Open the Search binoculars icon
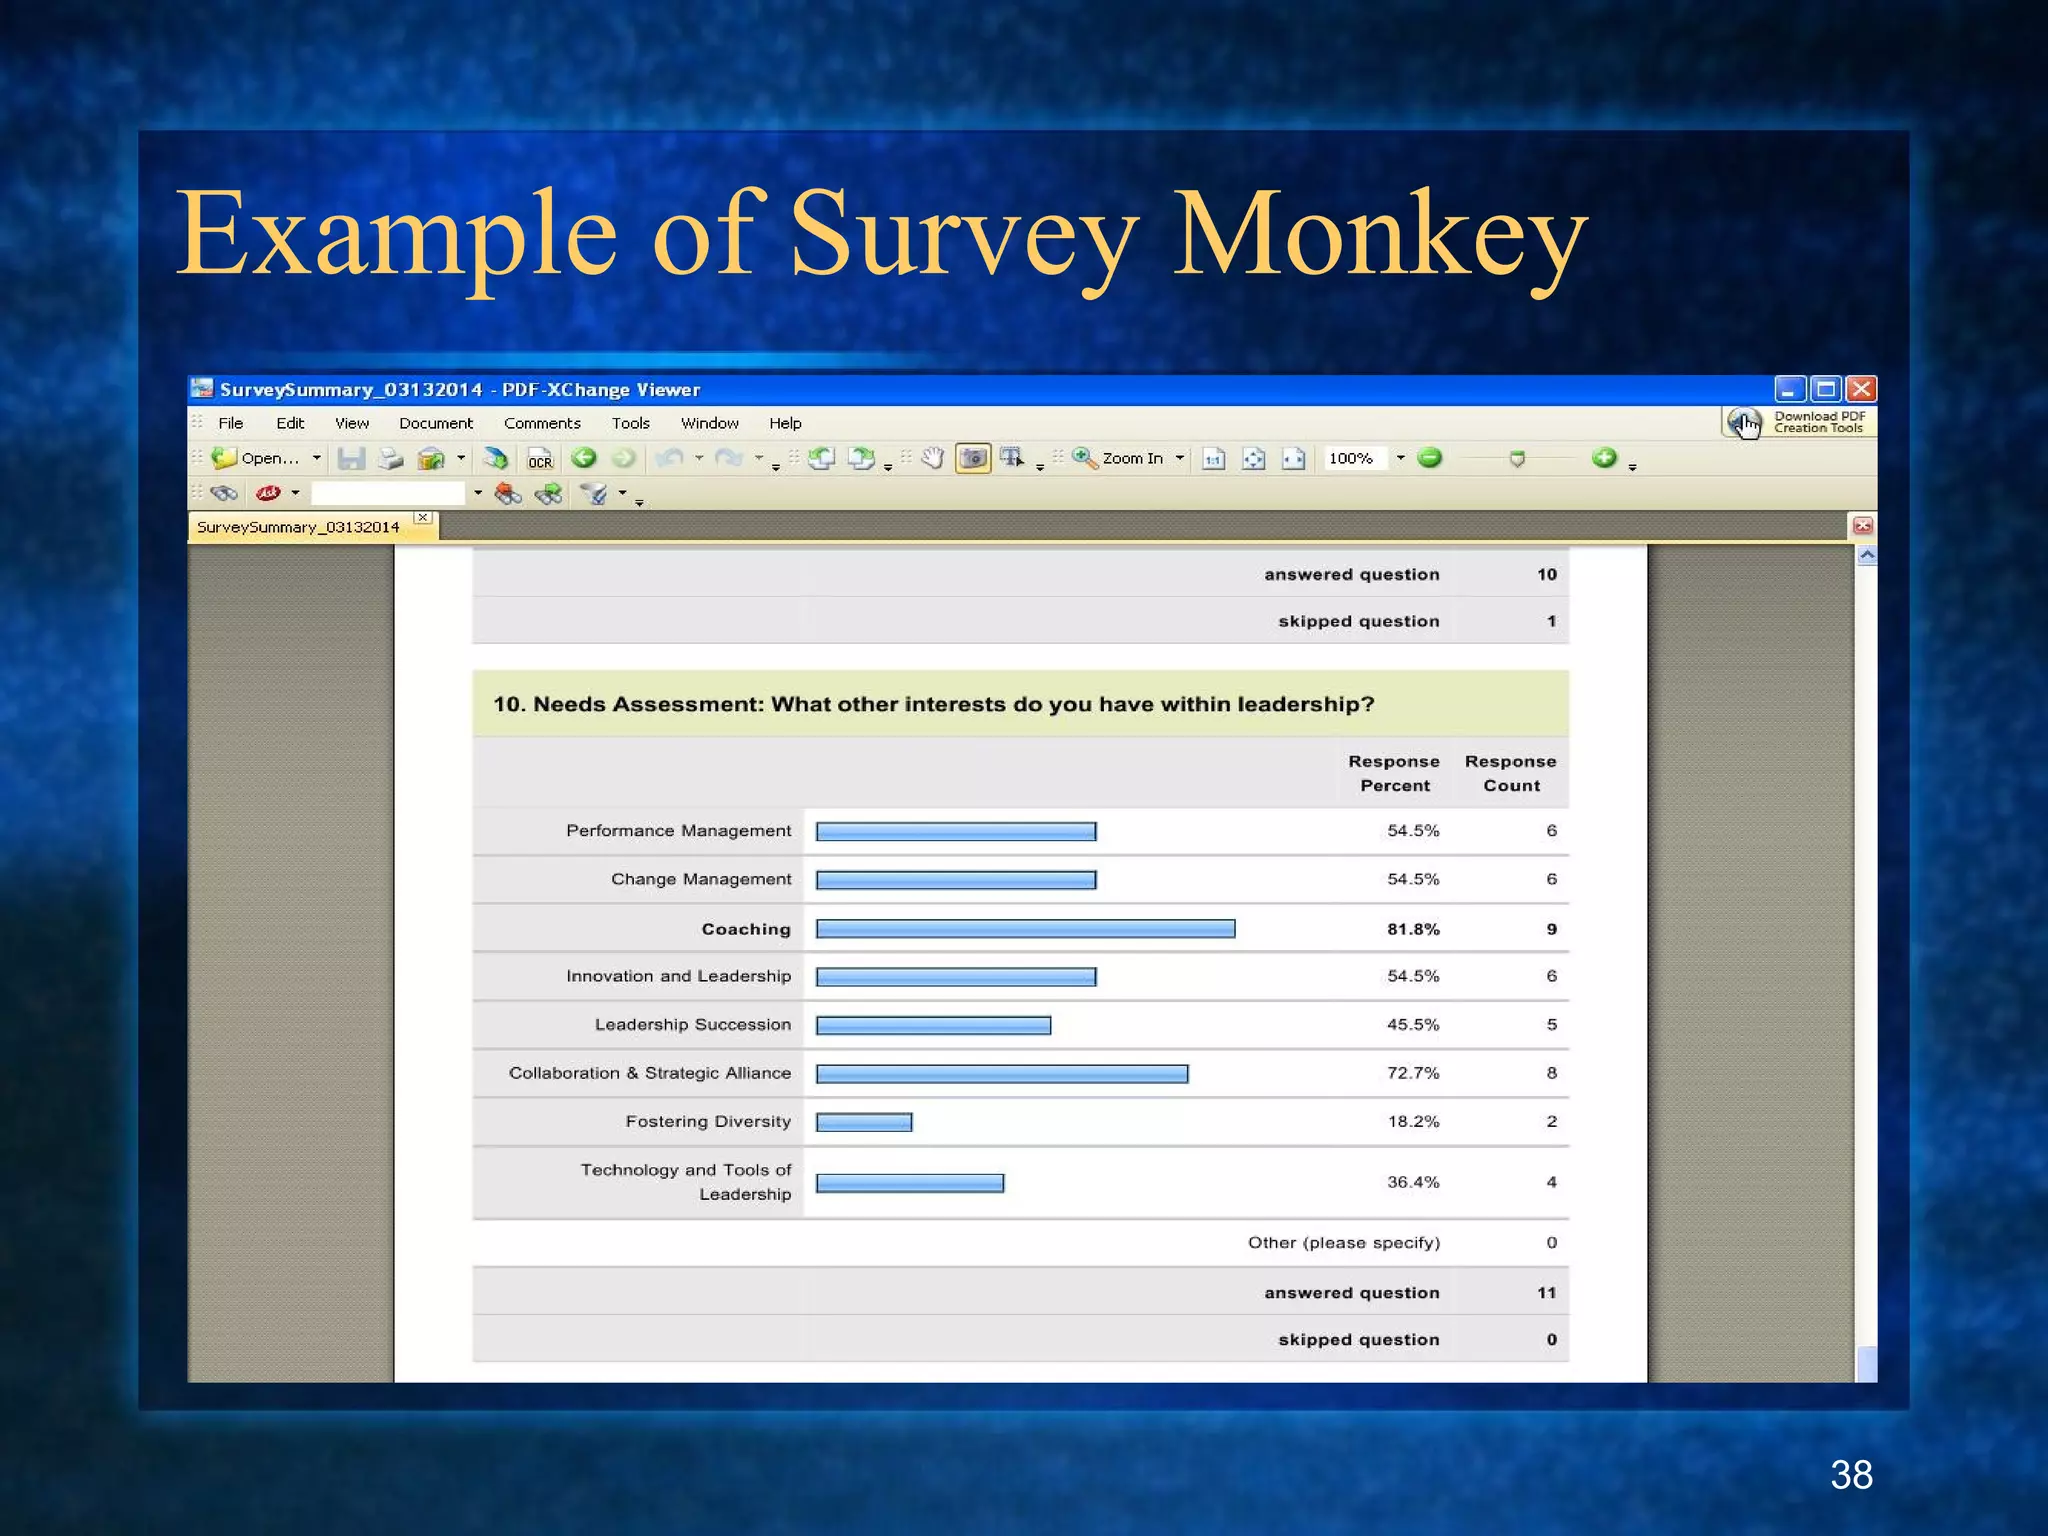Screen dimensions: 2048x1536 (224, 493)
